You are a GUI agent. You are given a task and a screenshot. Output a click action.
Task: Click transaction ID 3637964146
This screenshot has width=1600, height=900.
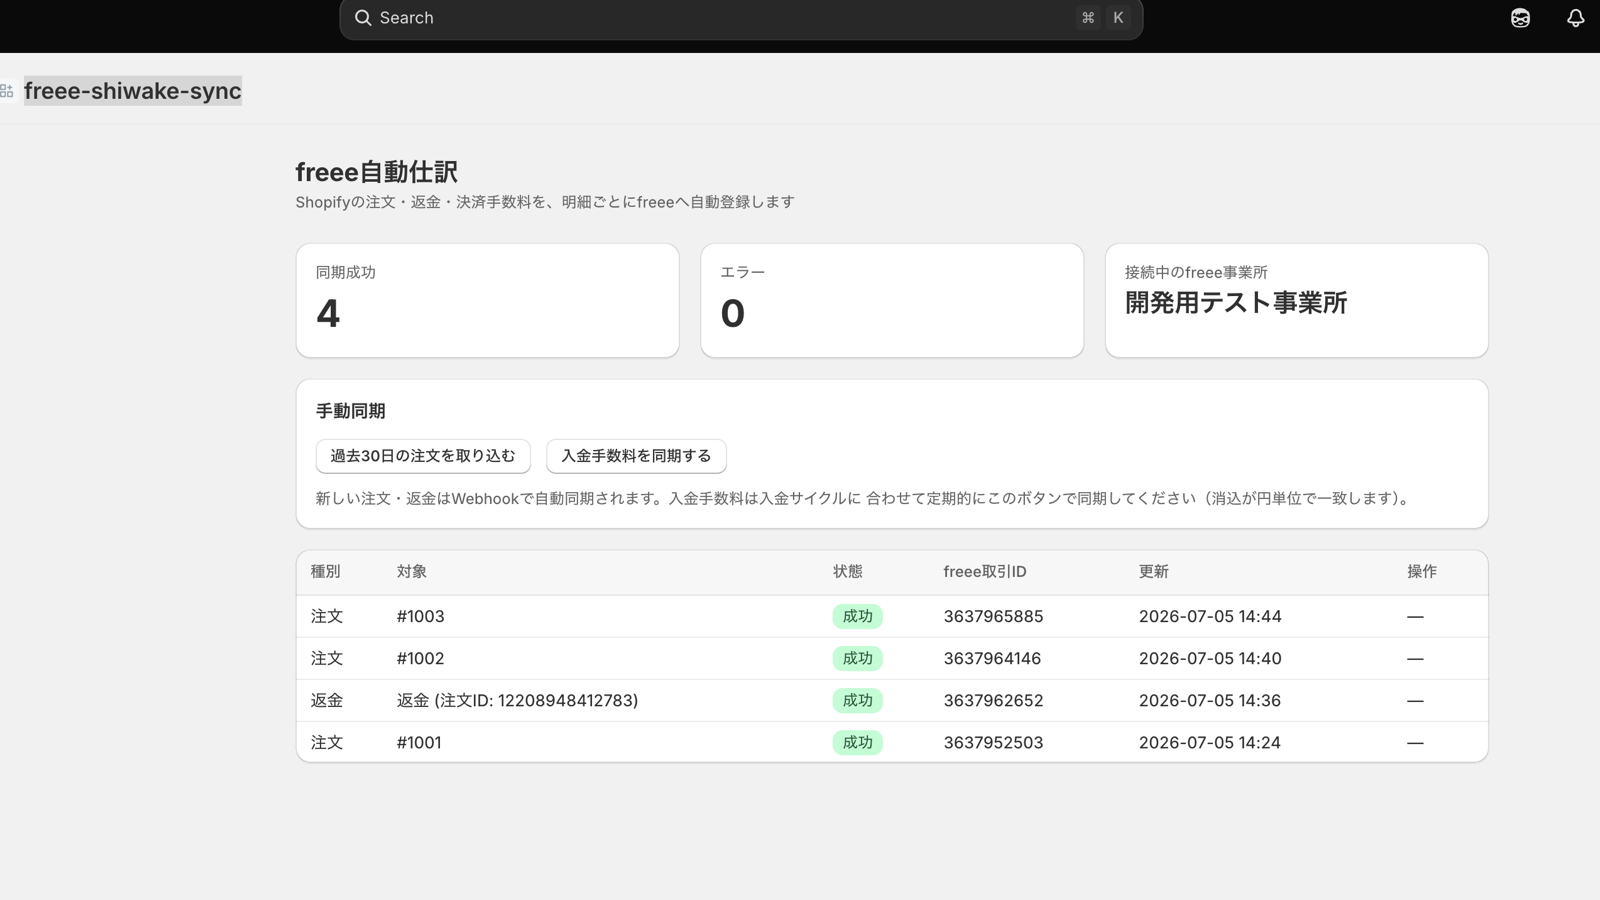[993, 659]
